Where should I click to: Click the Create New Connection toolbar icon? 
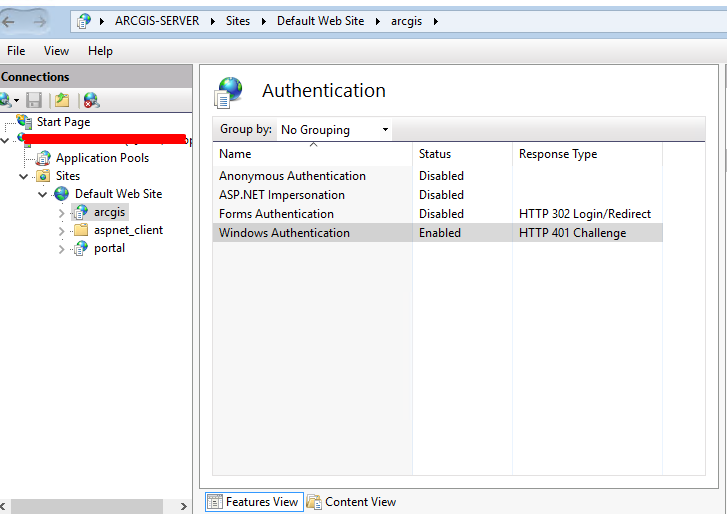(x=6, y=100)
